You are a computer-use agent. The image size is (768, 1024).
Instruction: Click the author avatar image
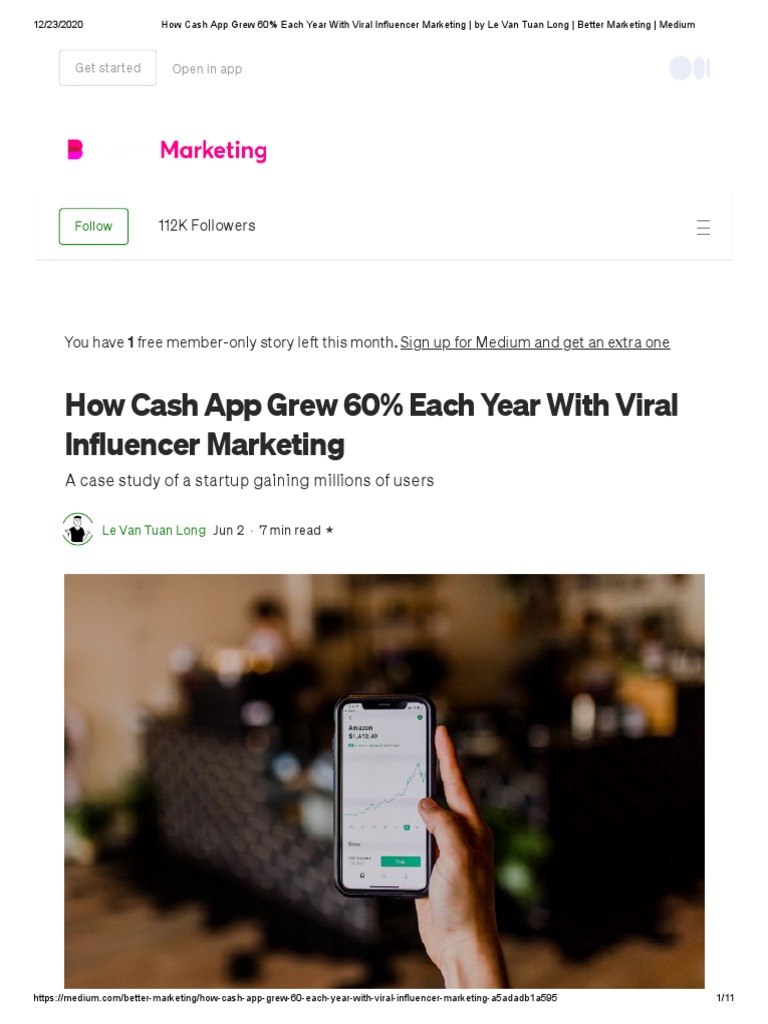click(78, 529)
